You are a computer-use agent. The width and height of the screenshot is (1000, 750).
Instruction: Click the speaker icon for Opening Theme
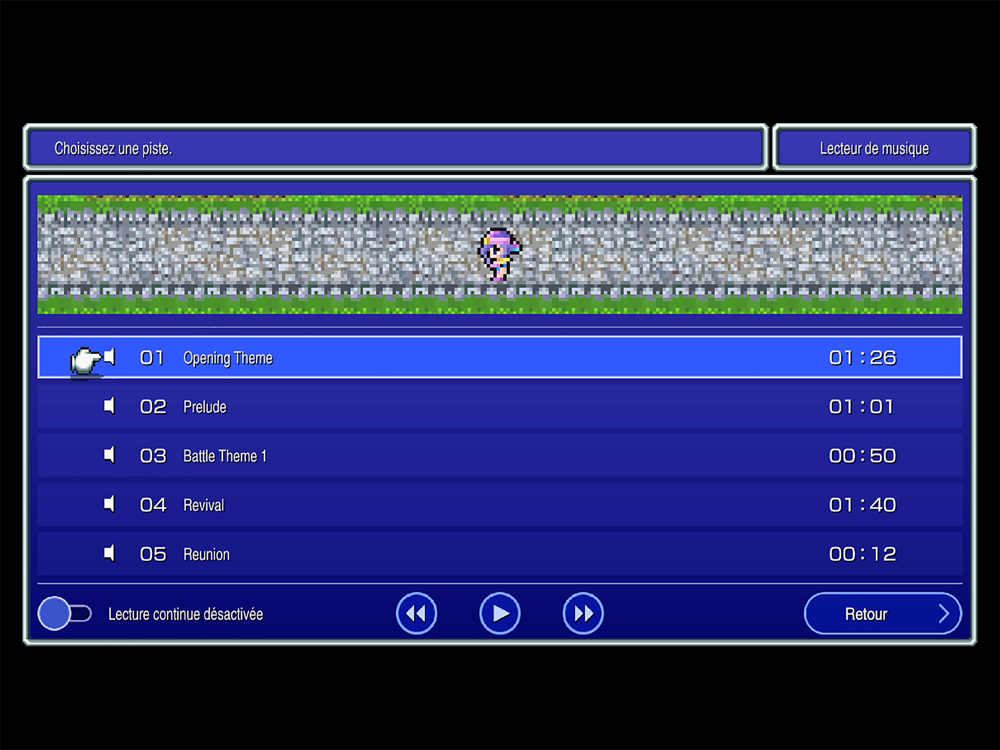(110, 357)
